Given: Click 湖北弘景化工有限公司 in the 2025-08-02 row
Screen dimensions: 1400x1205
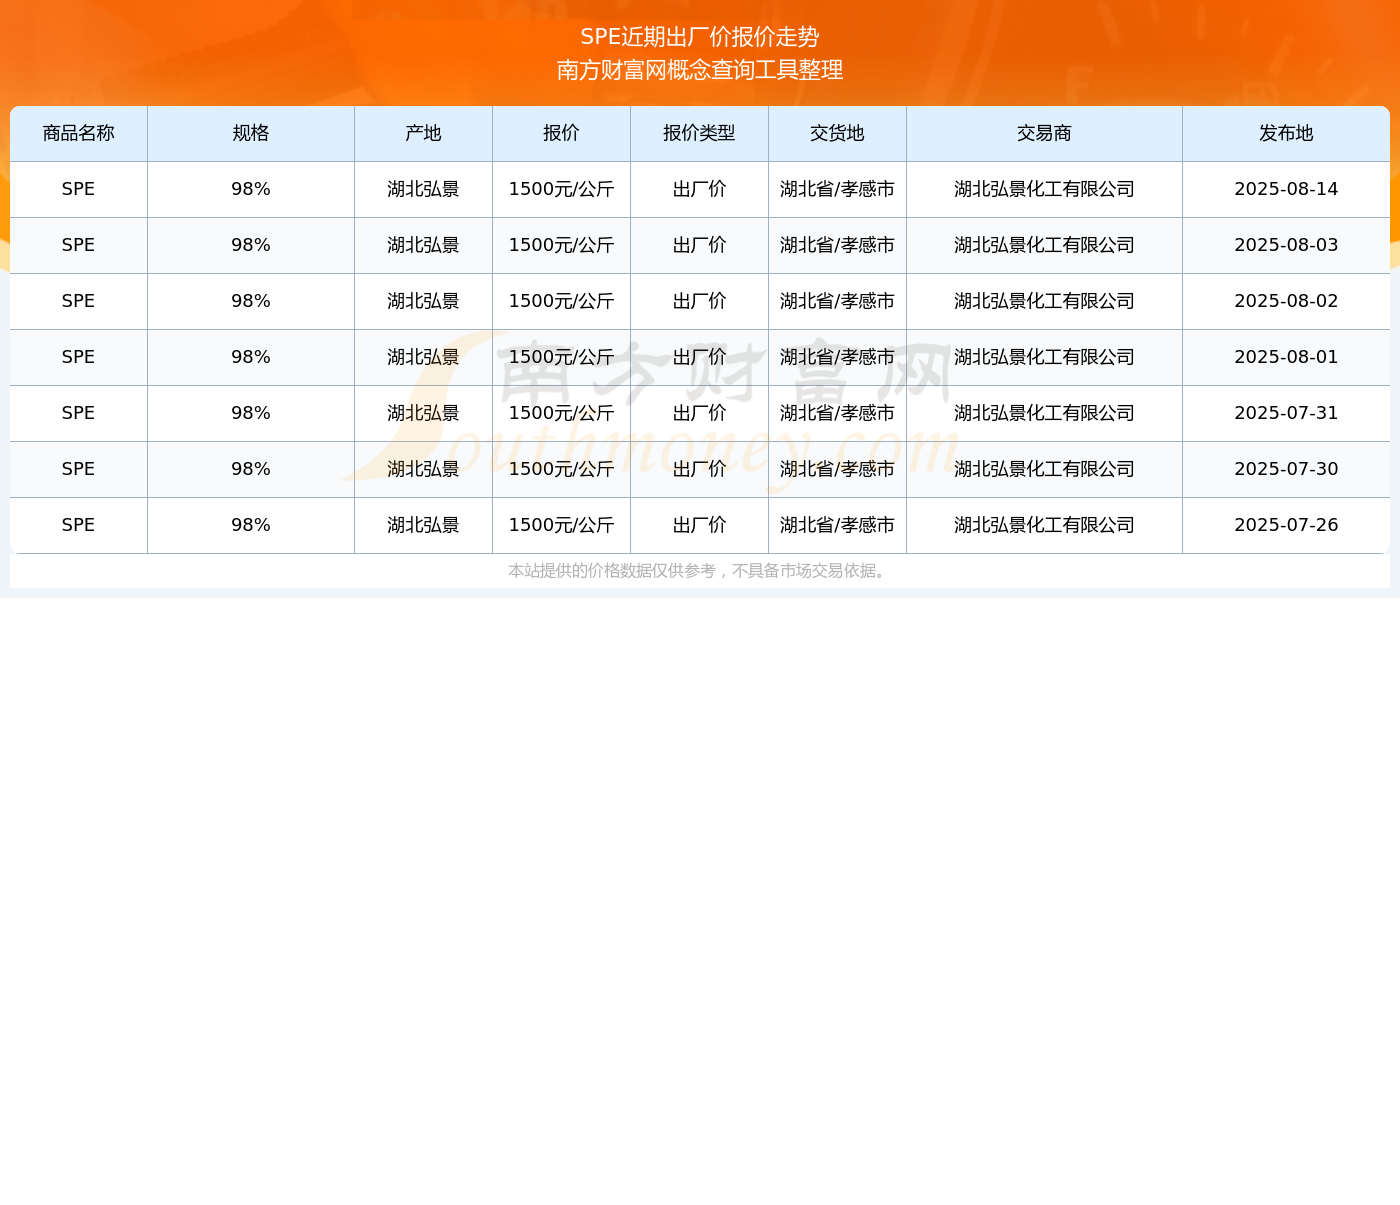Looking at the screenshot, I should 1044,301.
